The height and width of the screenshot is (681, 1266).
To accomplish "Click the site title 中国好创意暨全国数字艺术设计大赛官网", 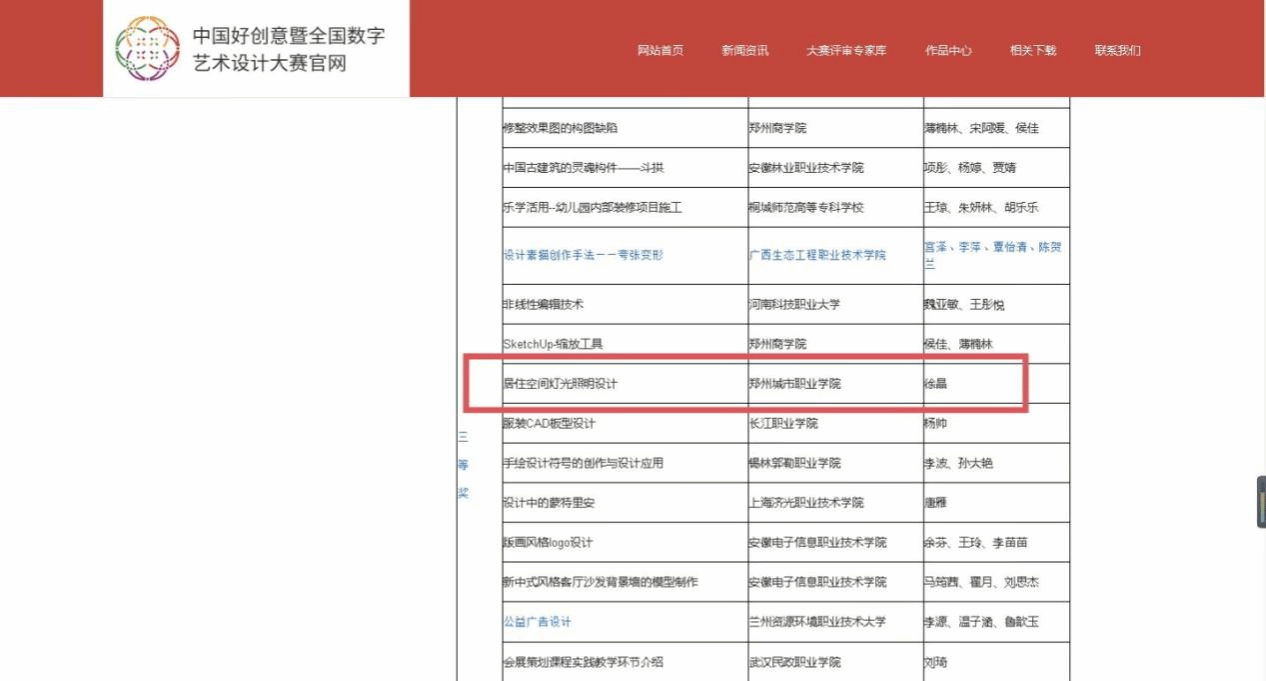I will pos(289,50).
